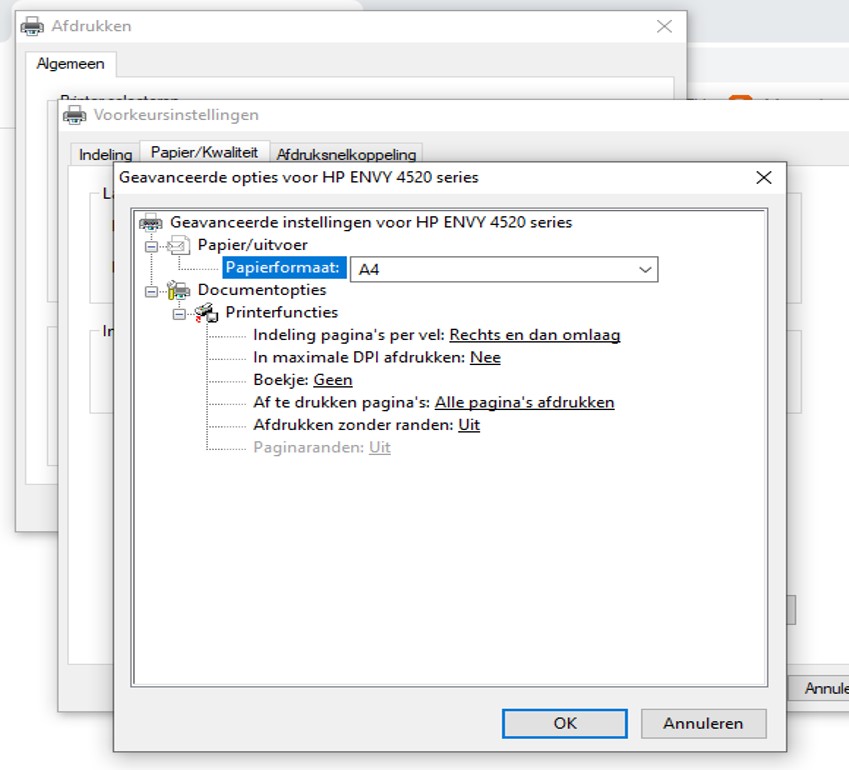Image resolution: width=849 pixels, height=770 pixels.
Task: Select 'Afdrukken zonder randen' label
Action: point(353,425)
